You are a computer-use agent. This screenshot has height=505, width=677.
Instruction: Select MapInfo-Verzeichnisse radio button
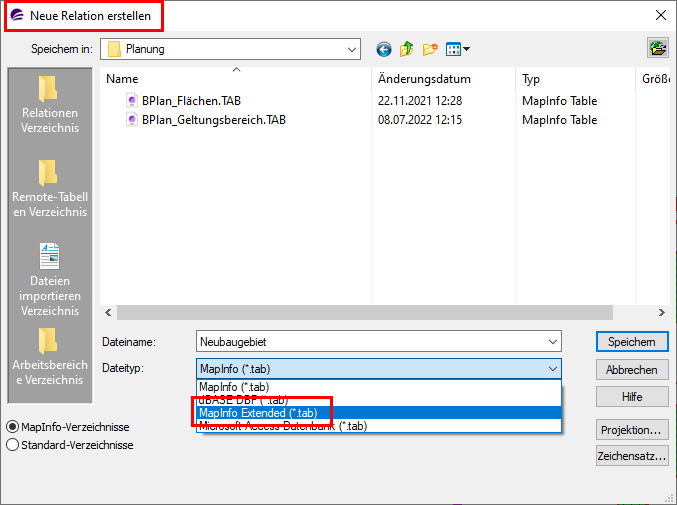point(13,427)
